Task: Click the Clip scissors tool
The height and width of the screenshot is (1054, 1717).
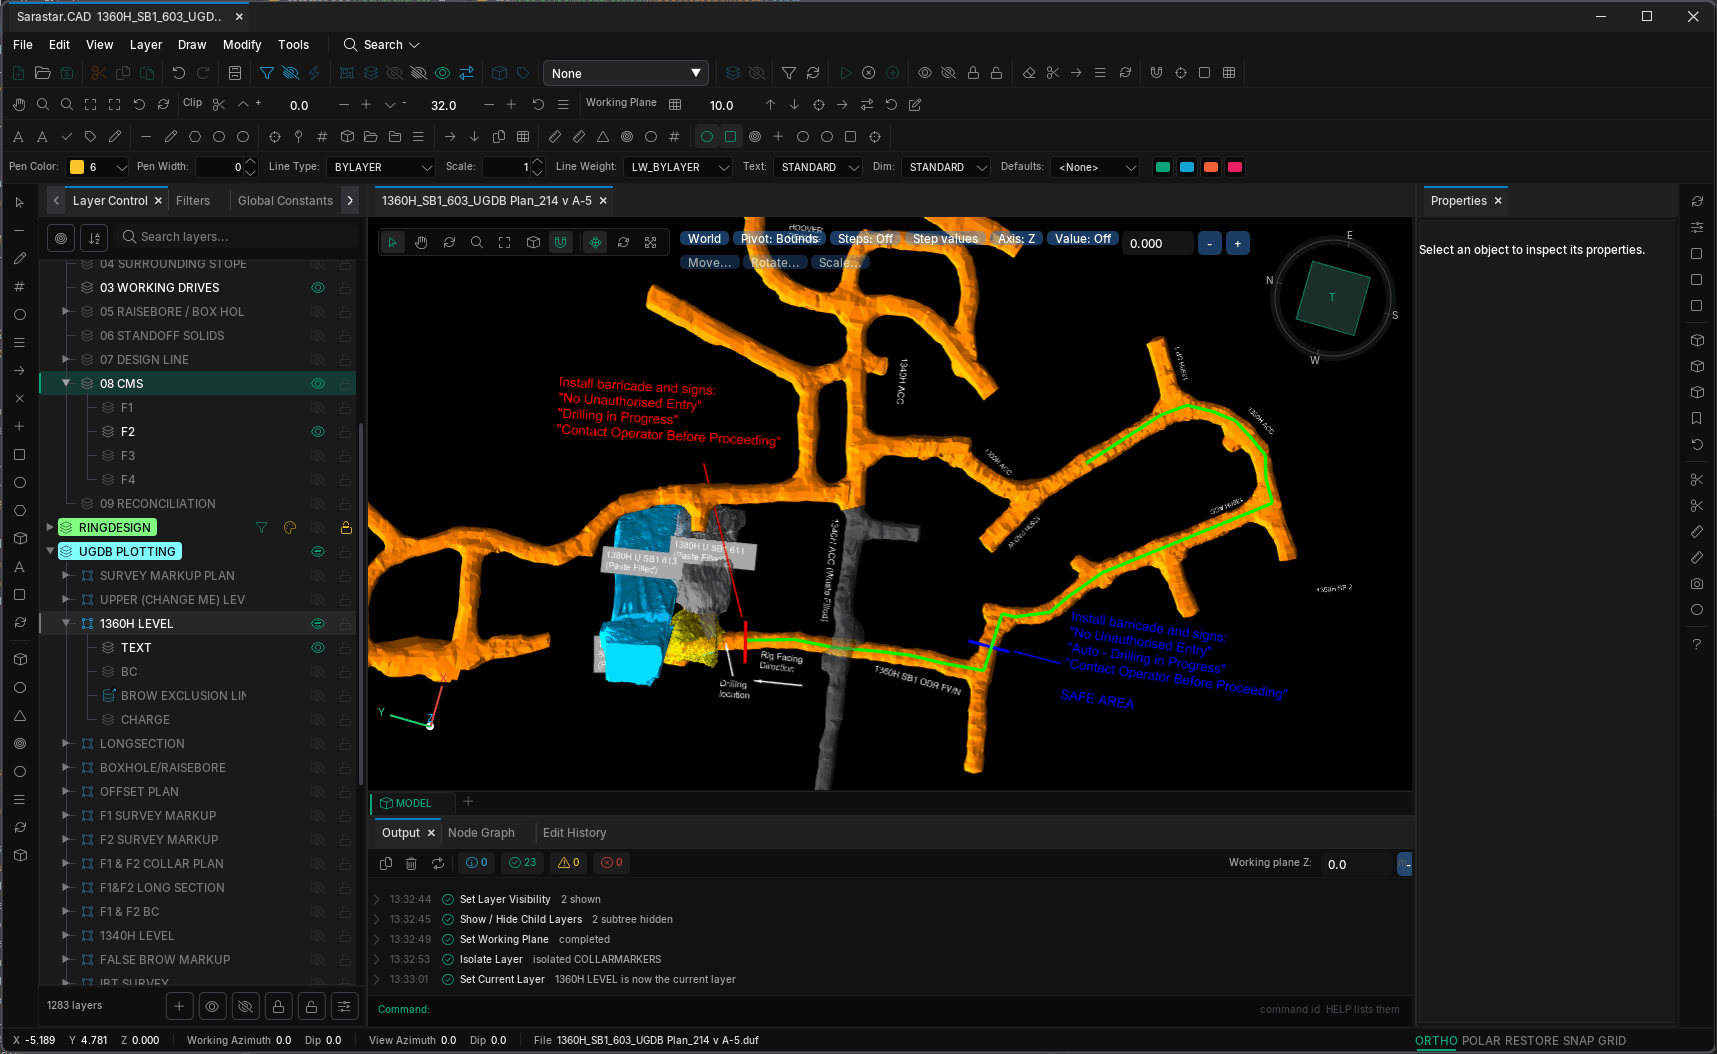Action: click(219, 105)
